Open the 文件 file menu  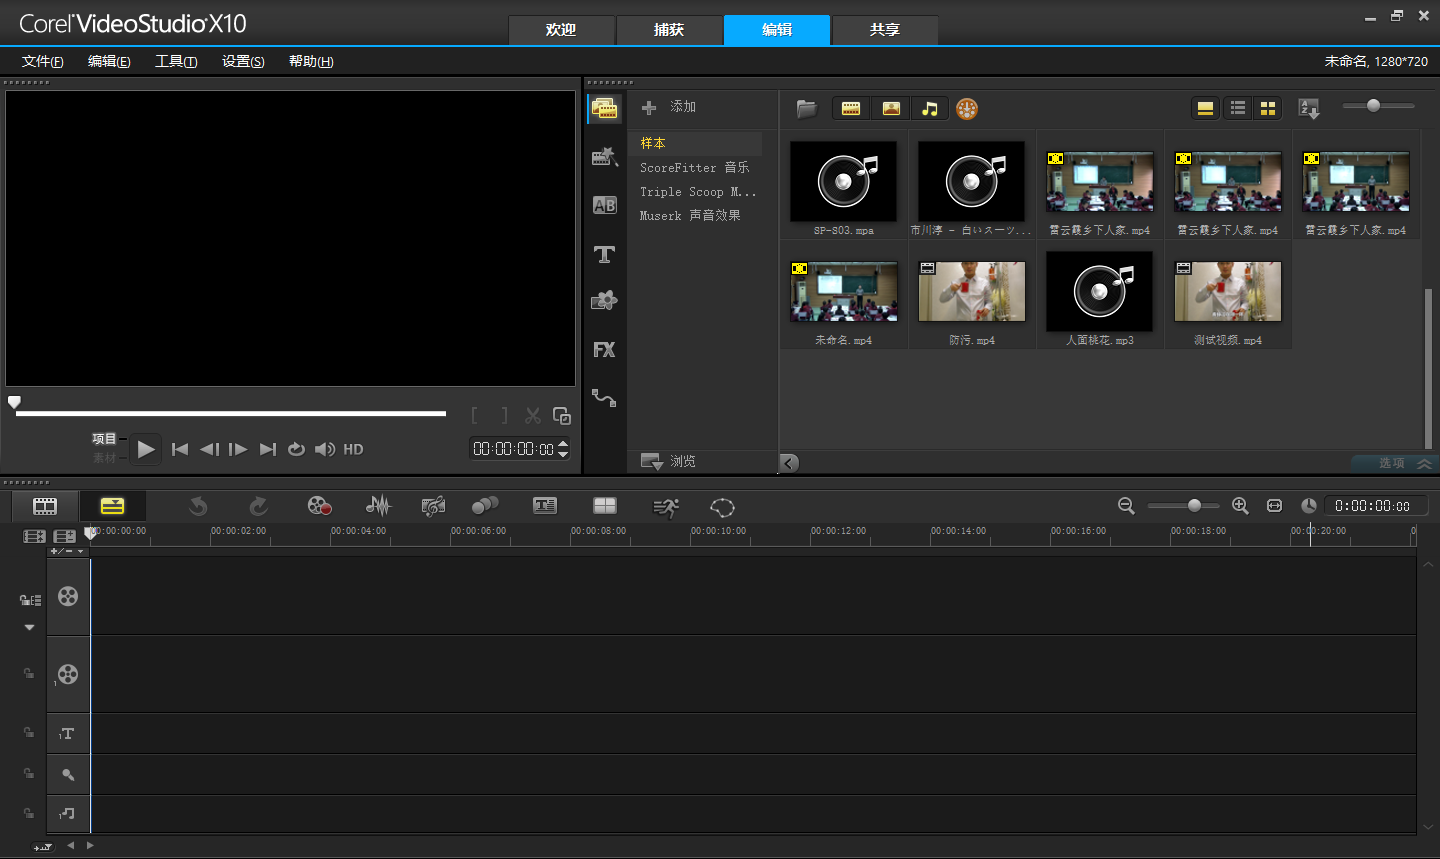42,61
